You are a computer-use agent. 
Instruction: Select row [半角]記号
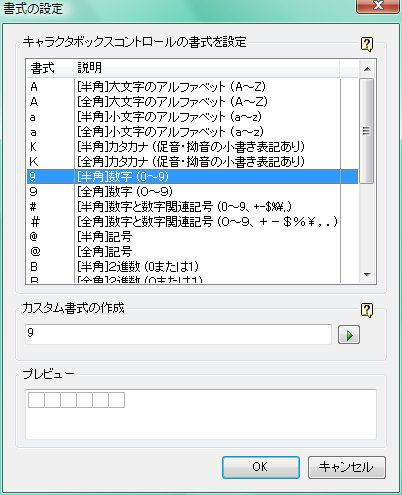tap(192, 237)
